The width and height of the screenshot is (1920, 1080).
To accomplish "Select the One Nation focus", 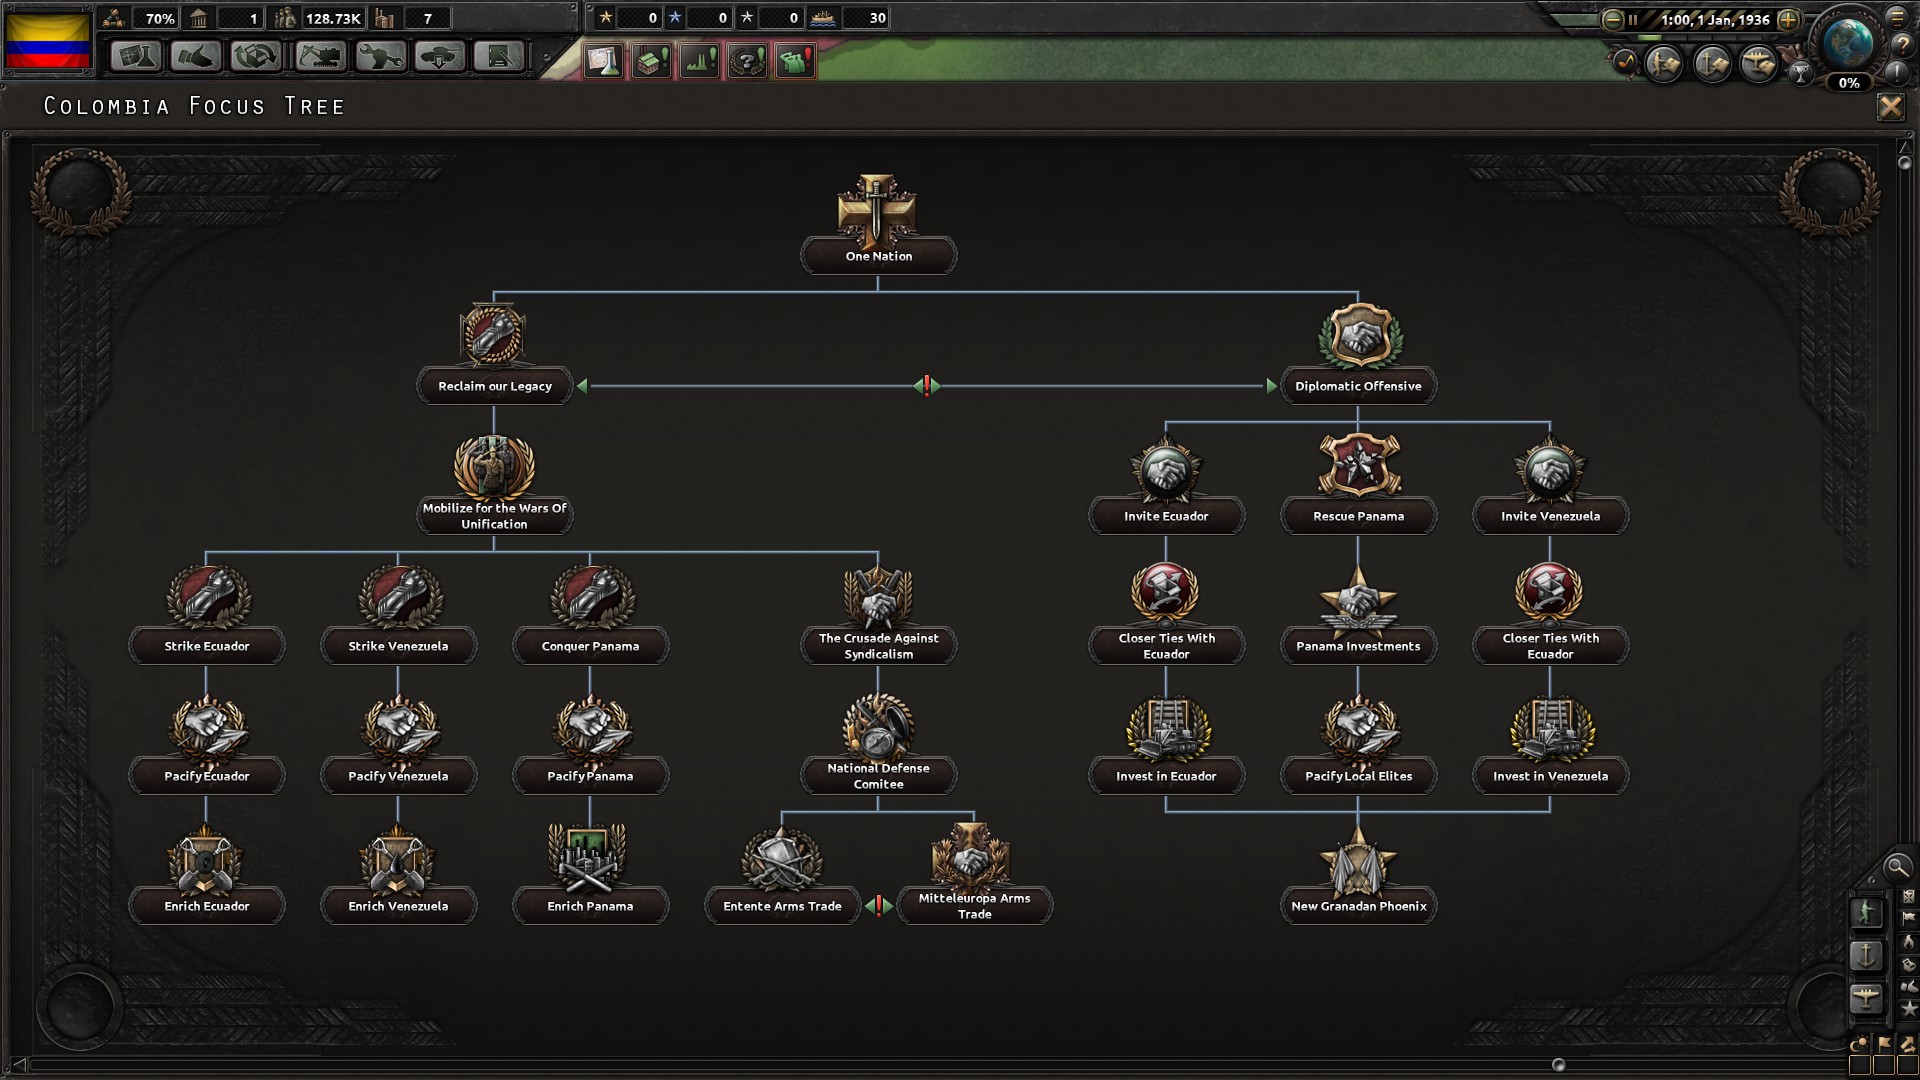I will pyautogui.click(x=878, y=226).
